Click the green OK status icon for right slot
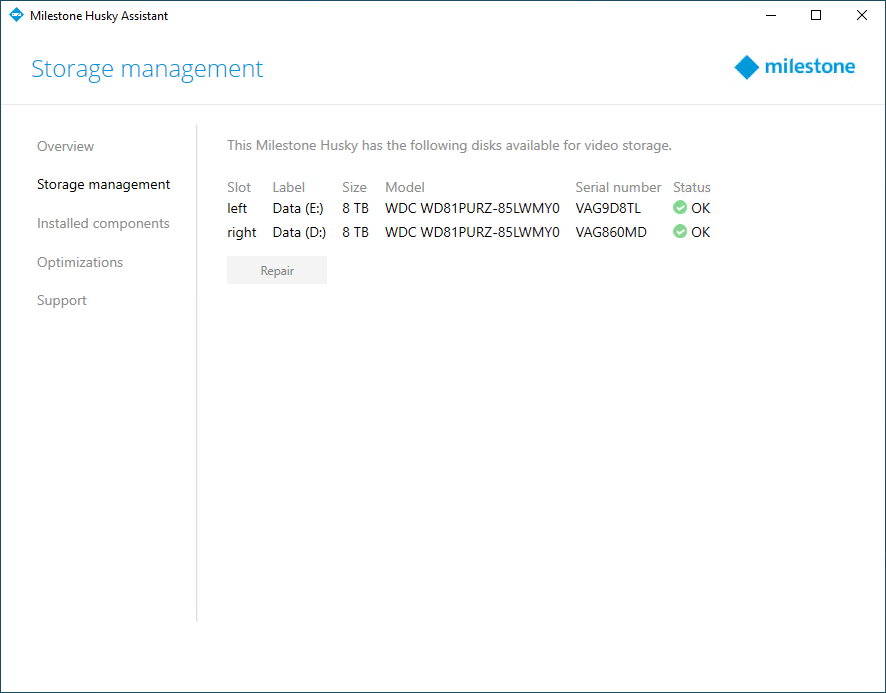This screenshot has height=693, width=886. pyautogui.click(x=680, y=231)
